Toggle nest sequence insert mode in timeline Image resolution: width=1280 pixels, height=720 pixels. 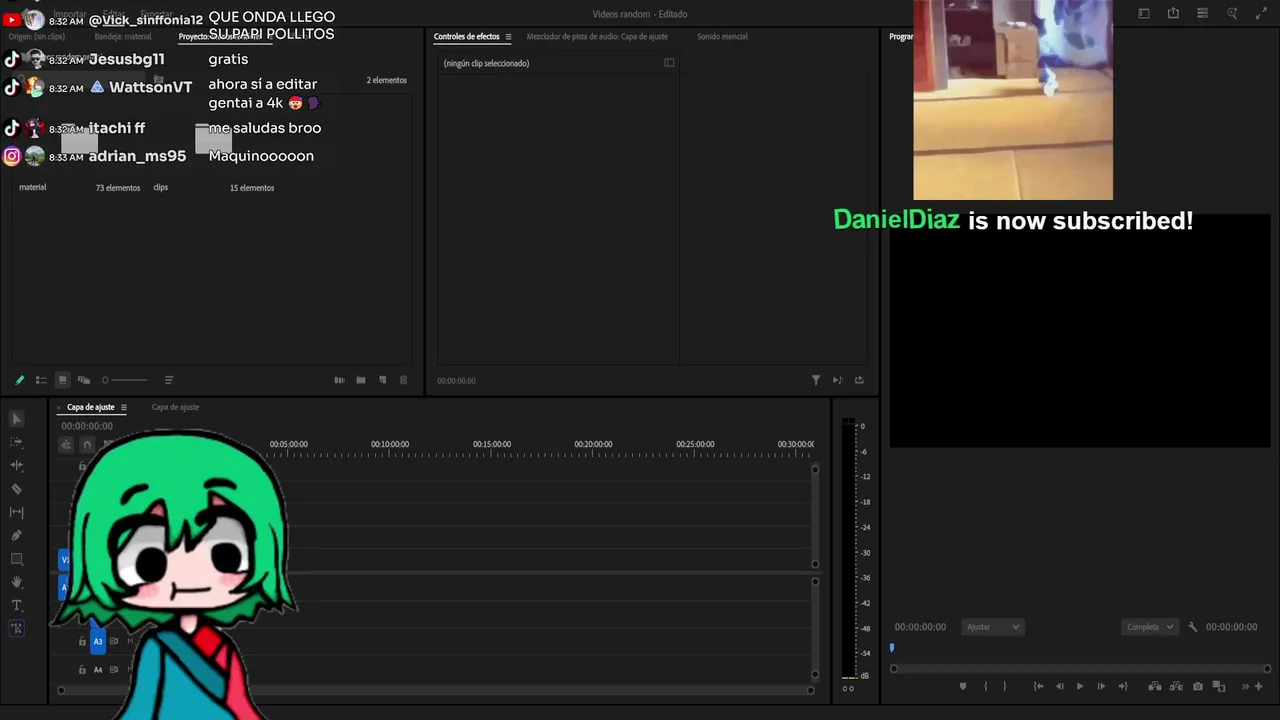[66, 445]
